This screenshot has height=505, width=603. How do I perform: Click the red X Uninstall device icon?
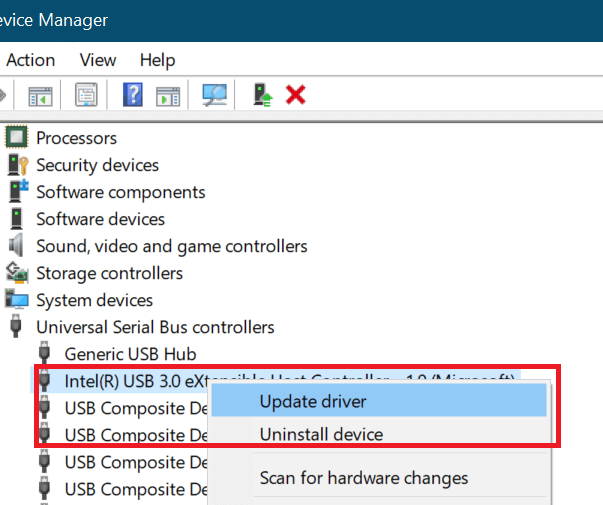point(295,95)
